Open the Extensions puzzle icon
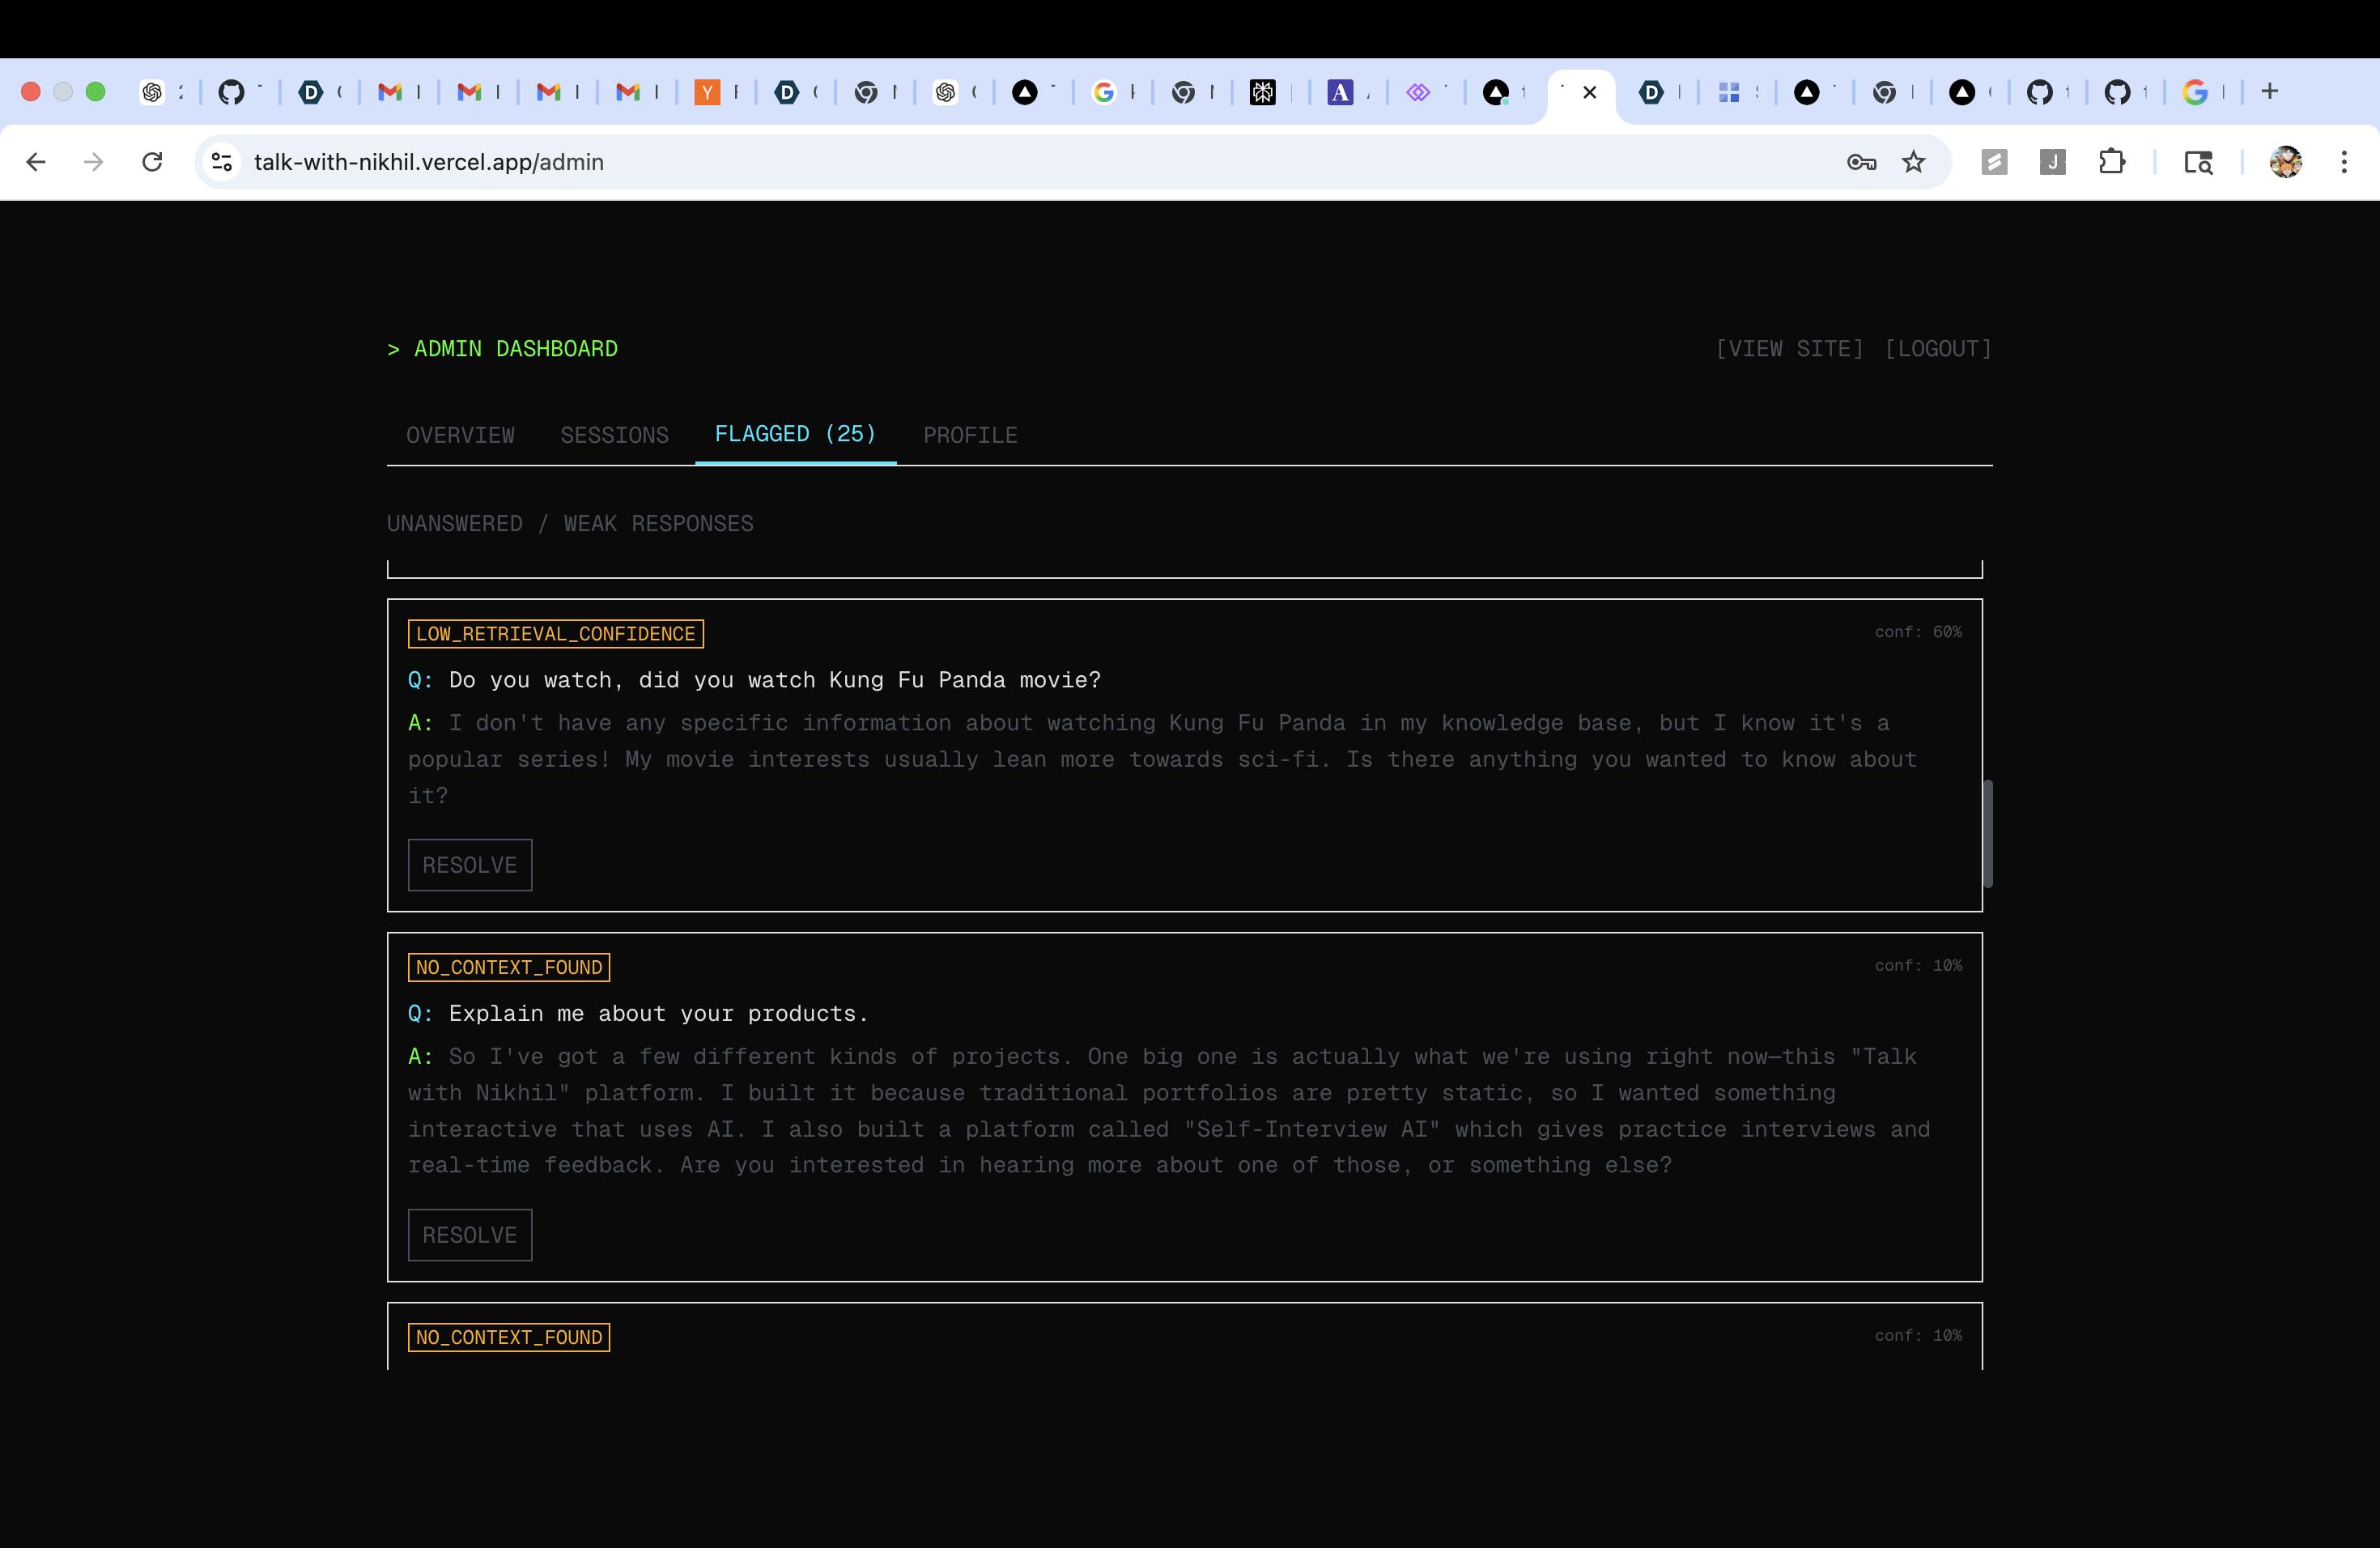 pos(2111,162)
